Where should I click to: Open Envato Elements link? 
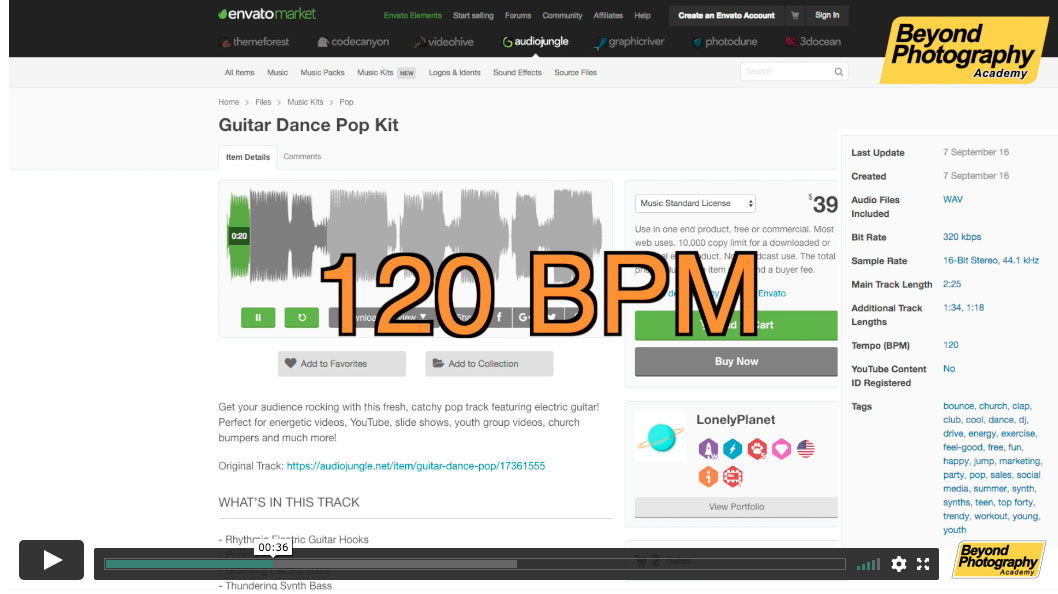click(x=413, y=16)
